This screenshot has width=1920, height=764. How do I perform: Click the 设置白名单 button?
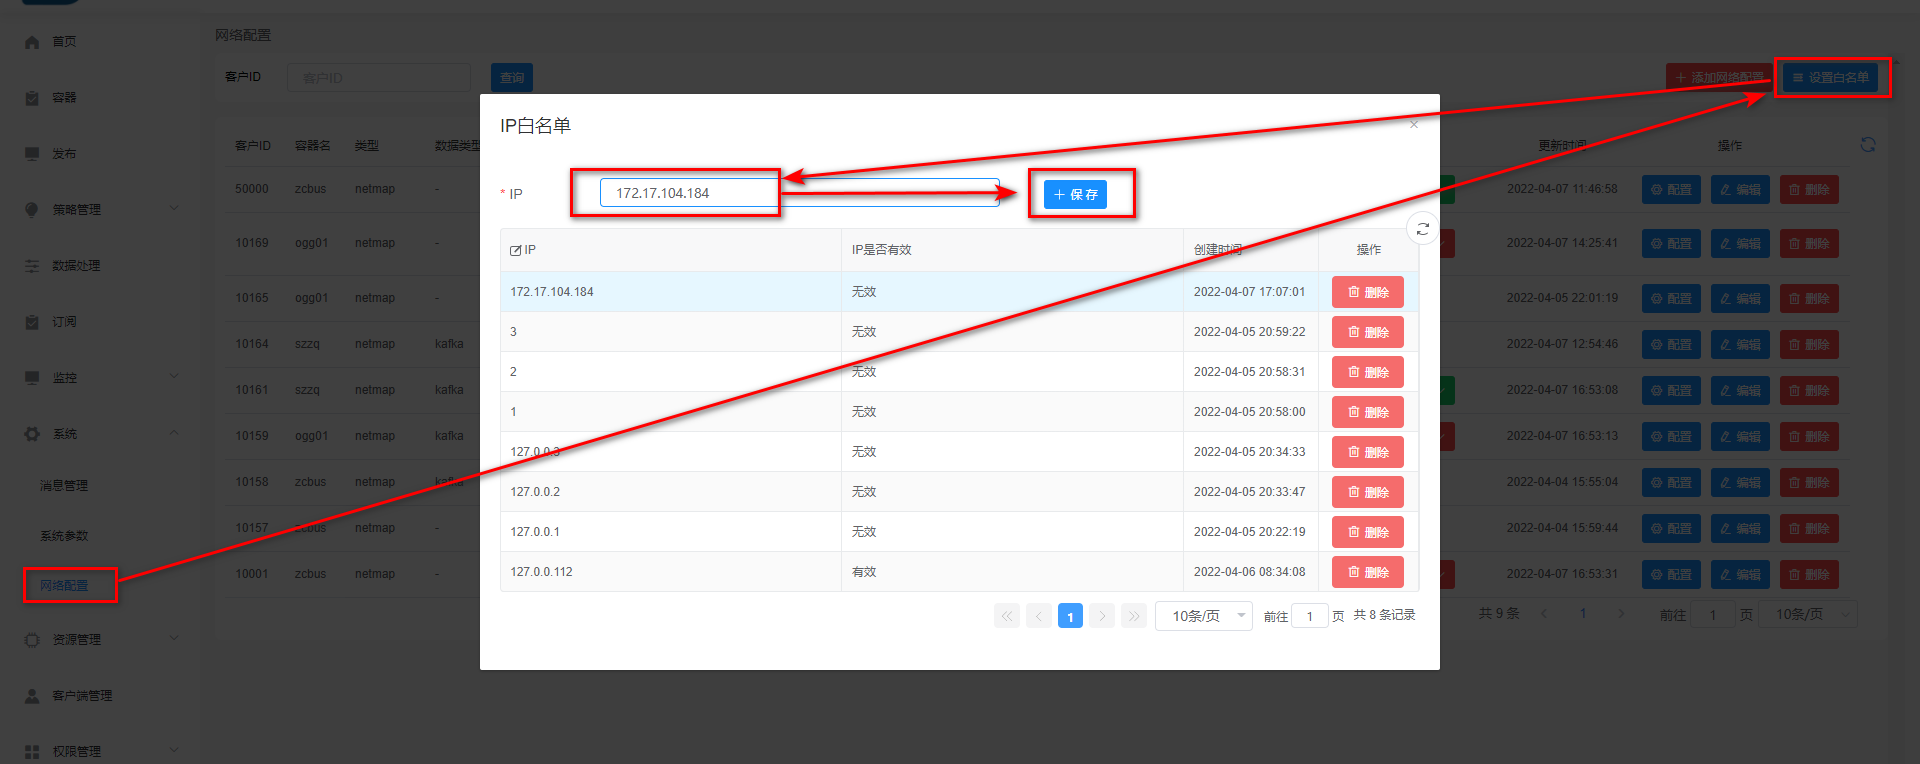tap(1830, 77)
